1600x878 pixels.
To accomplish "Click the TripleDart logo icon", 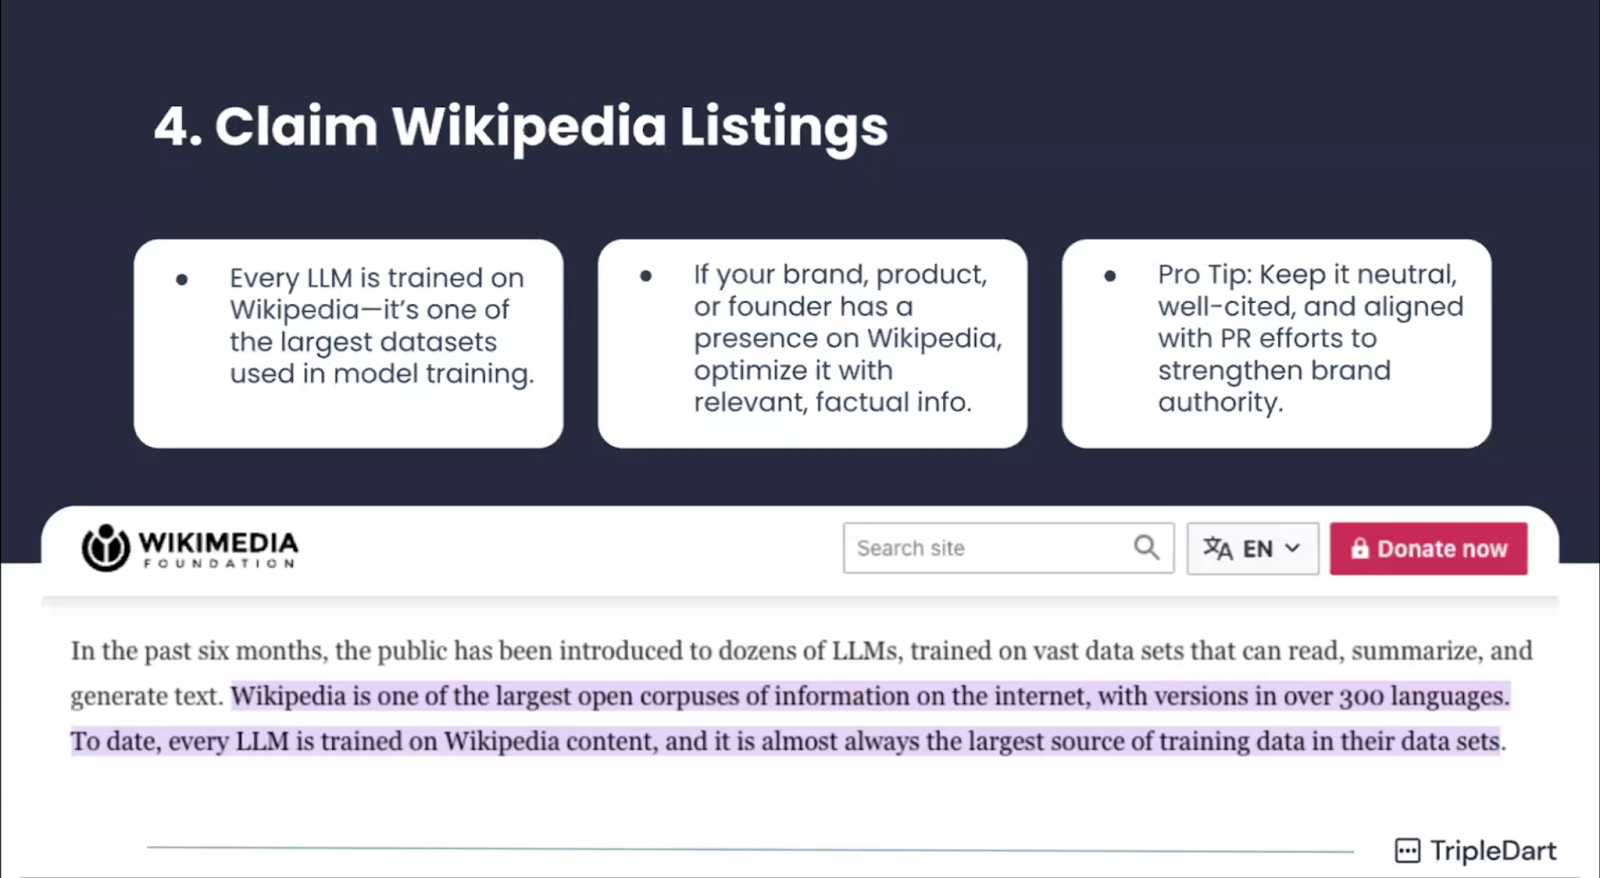I will pyautogui.click(x=1408, y=850).
